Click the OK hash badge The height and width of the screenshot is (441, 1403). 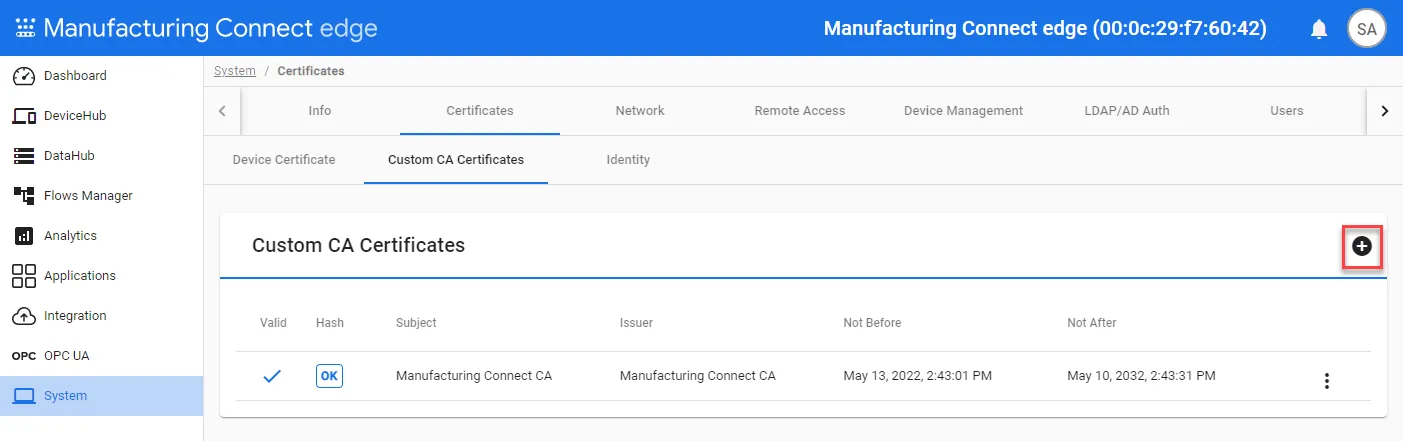pyautogui.click(x=329, y=376)
